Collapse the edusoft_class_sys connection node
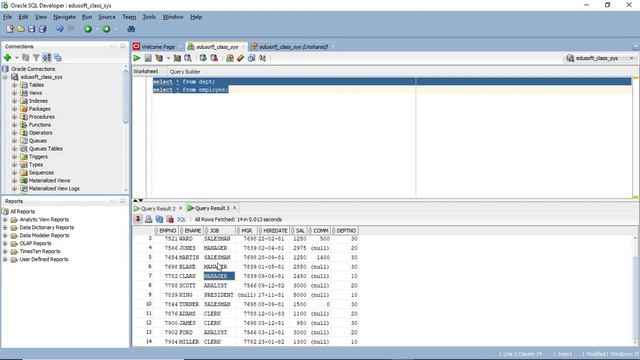 [x=5, y=77]
